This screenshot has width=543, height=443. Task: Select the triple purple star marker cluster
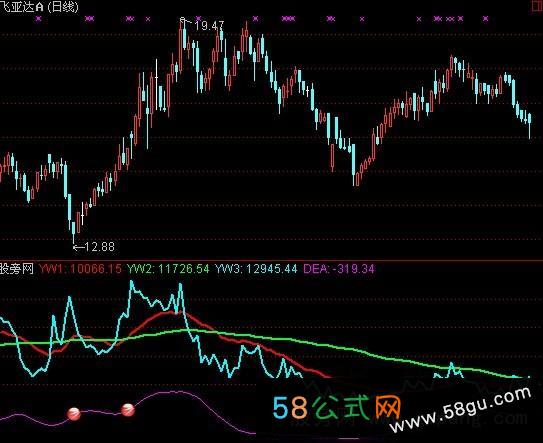click(x=288, y=19)
